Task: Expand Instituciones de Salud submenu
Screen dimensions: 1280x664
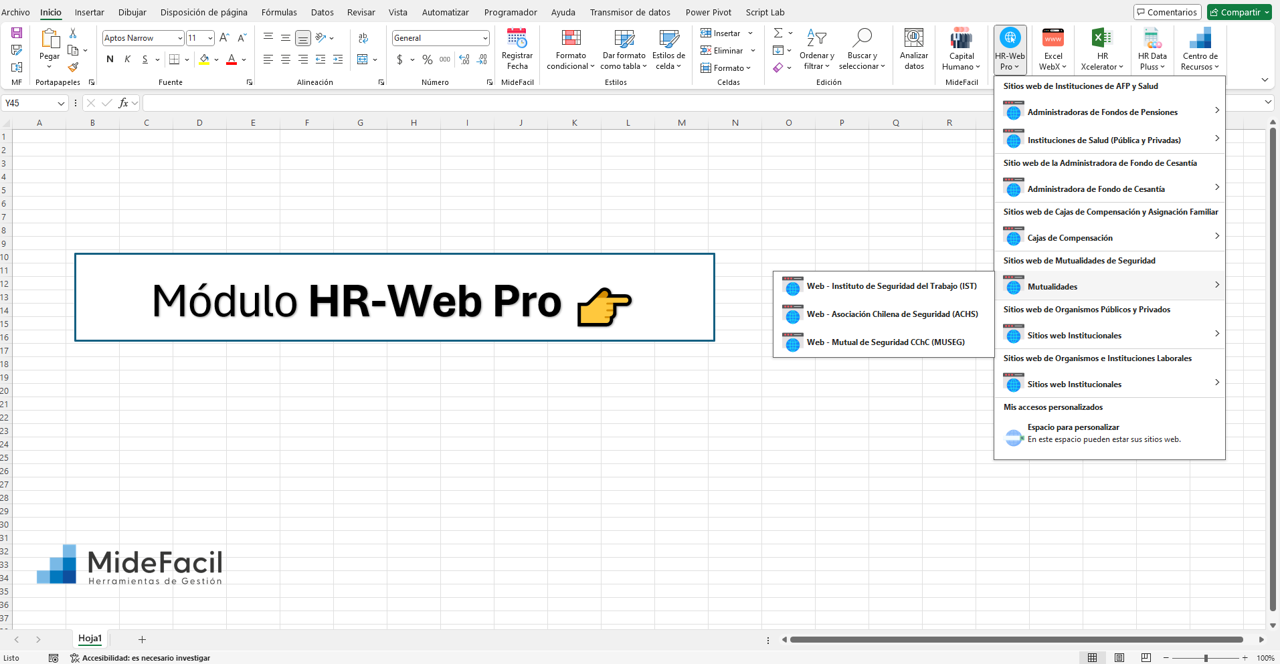Action: [1110, 140]
